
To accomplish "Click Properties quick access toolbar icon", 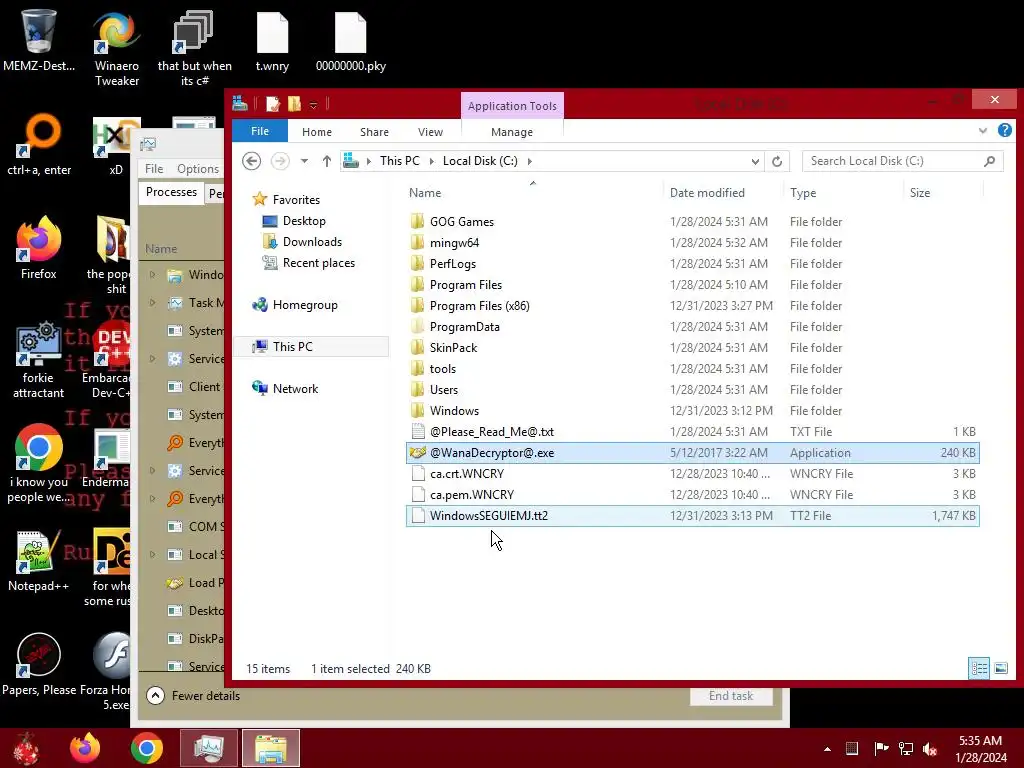I will pos(273,103).
